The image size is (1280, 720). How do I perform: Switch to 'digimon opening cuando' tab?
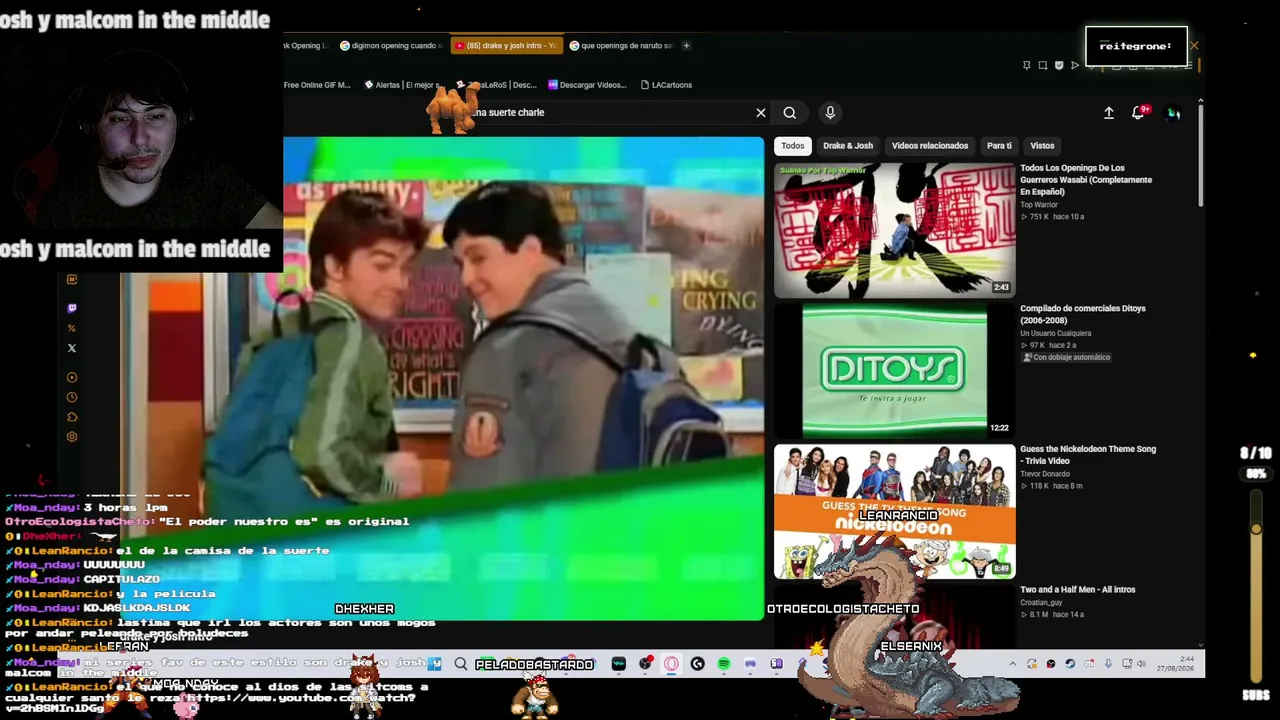tap(389, 45)
